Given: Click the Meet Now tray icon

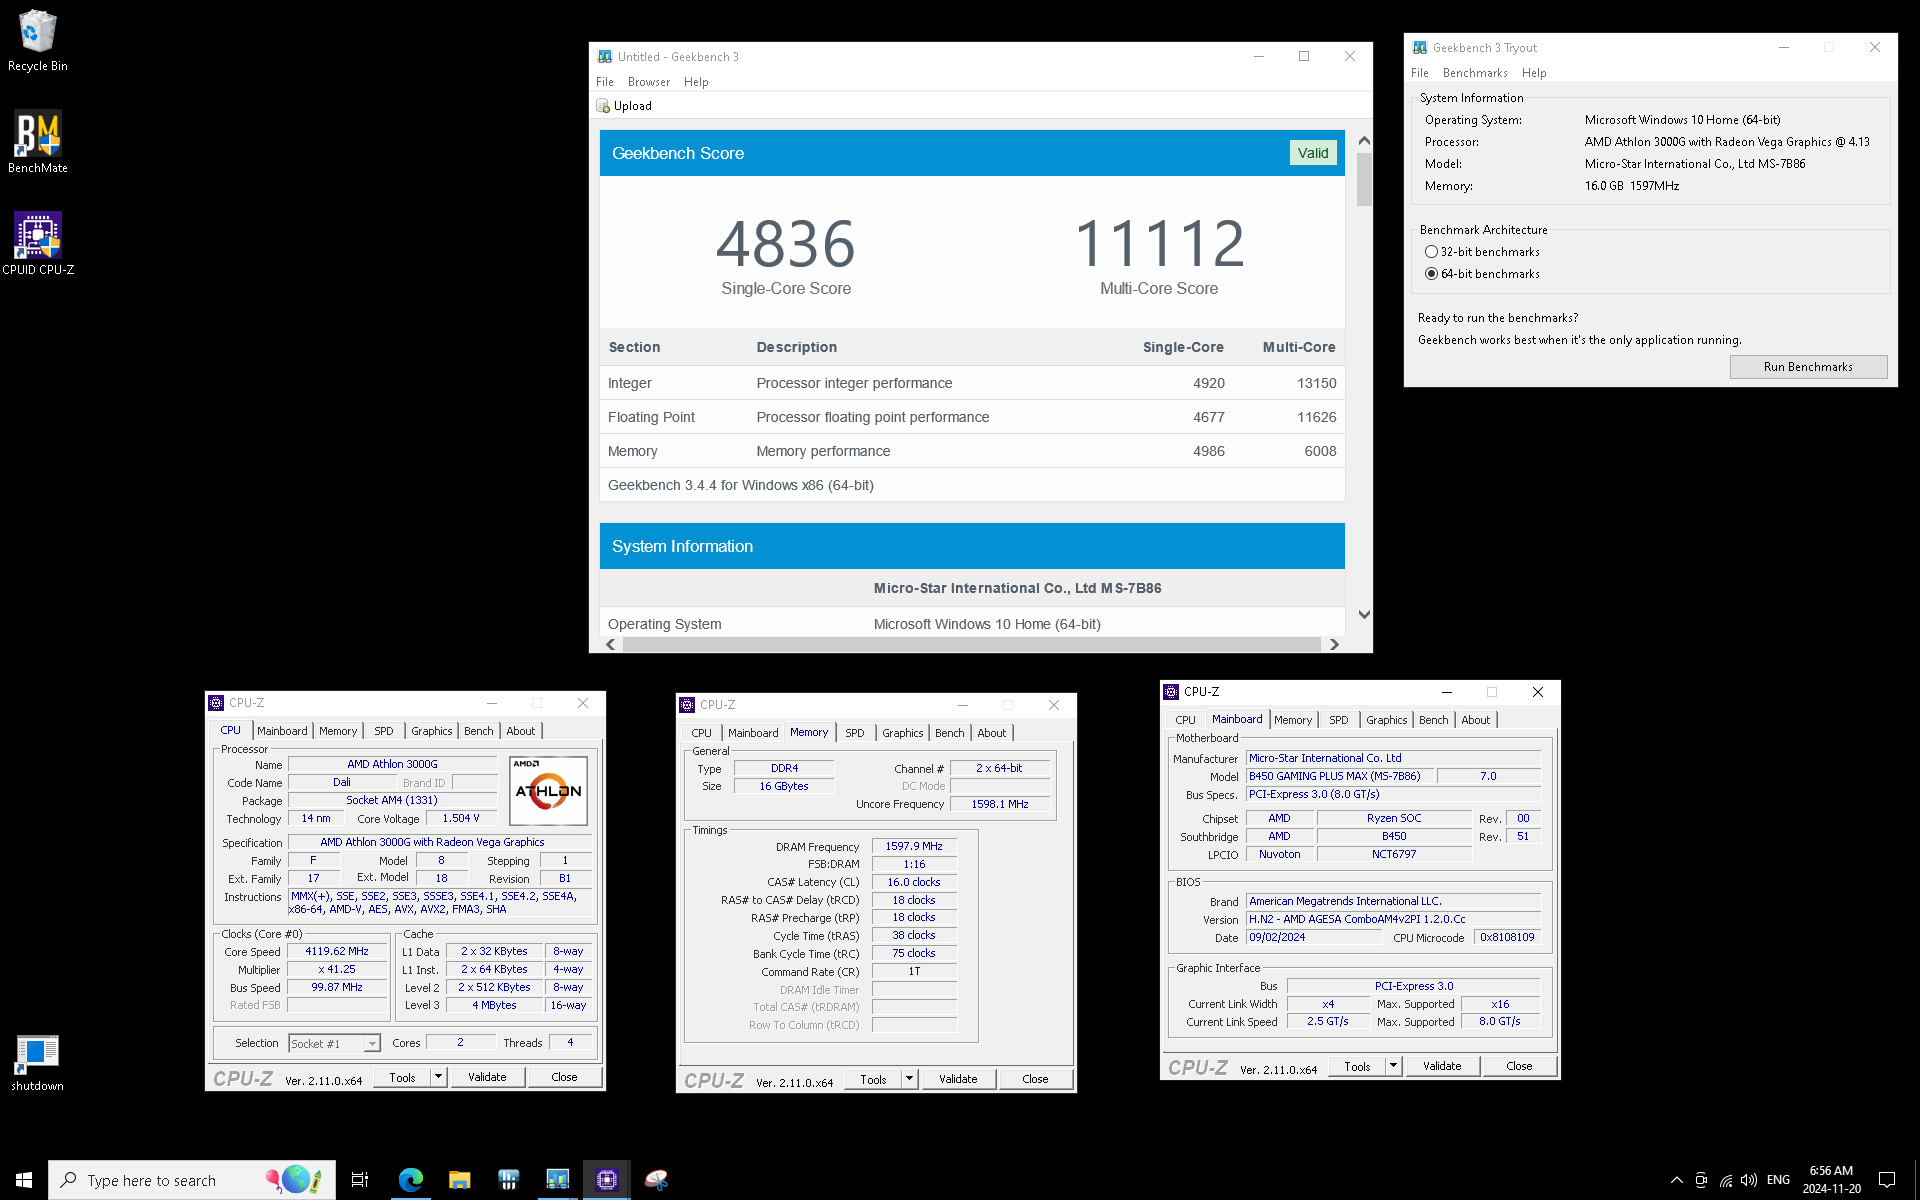Looking at the screenshot, I should 1701,1180.
